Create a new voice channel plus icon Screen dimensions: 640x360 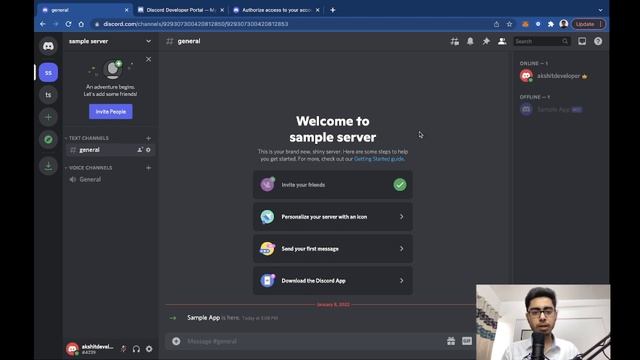click(x=149, y=168)
